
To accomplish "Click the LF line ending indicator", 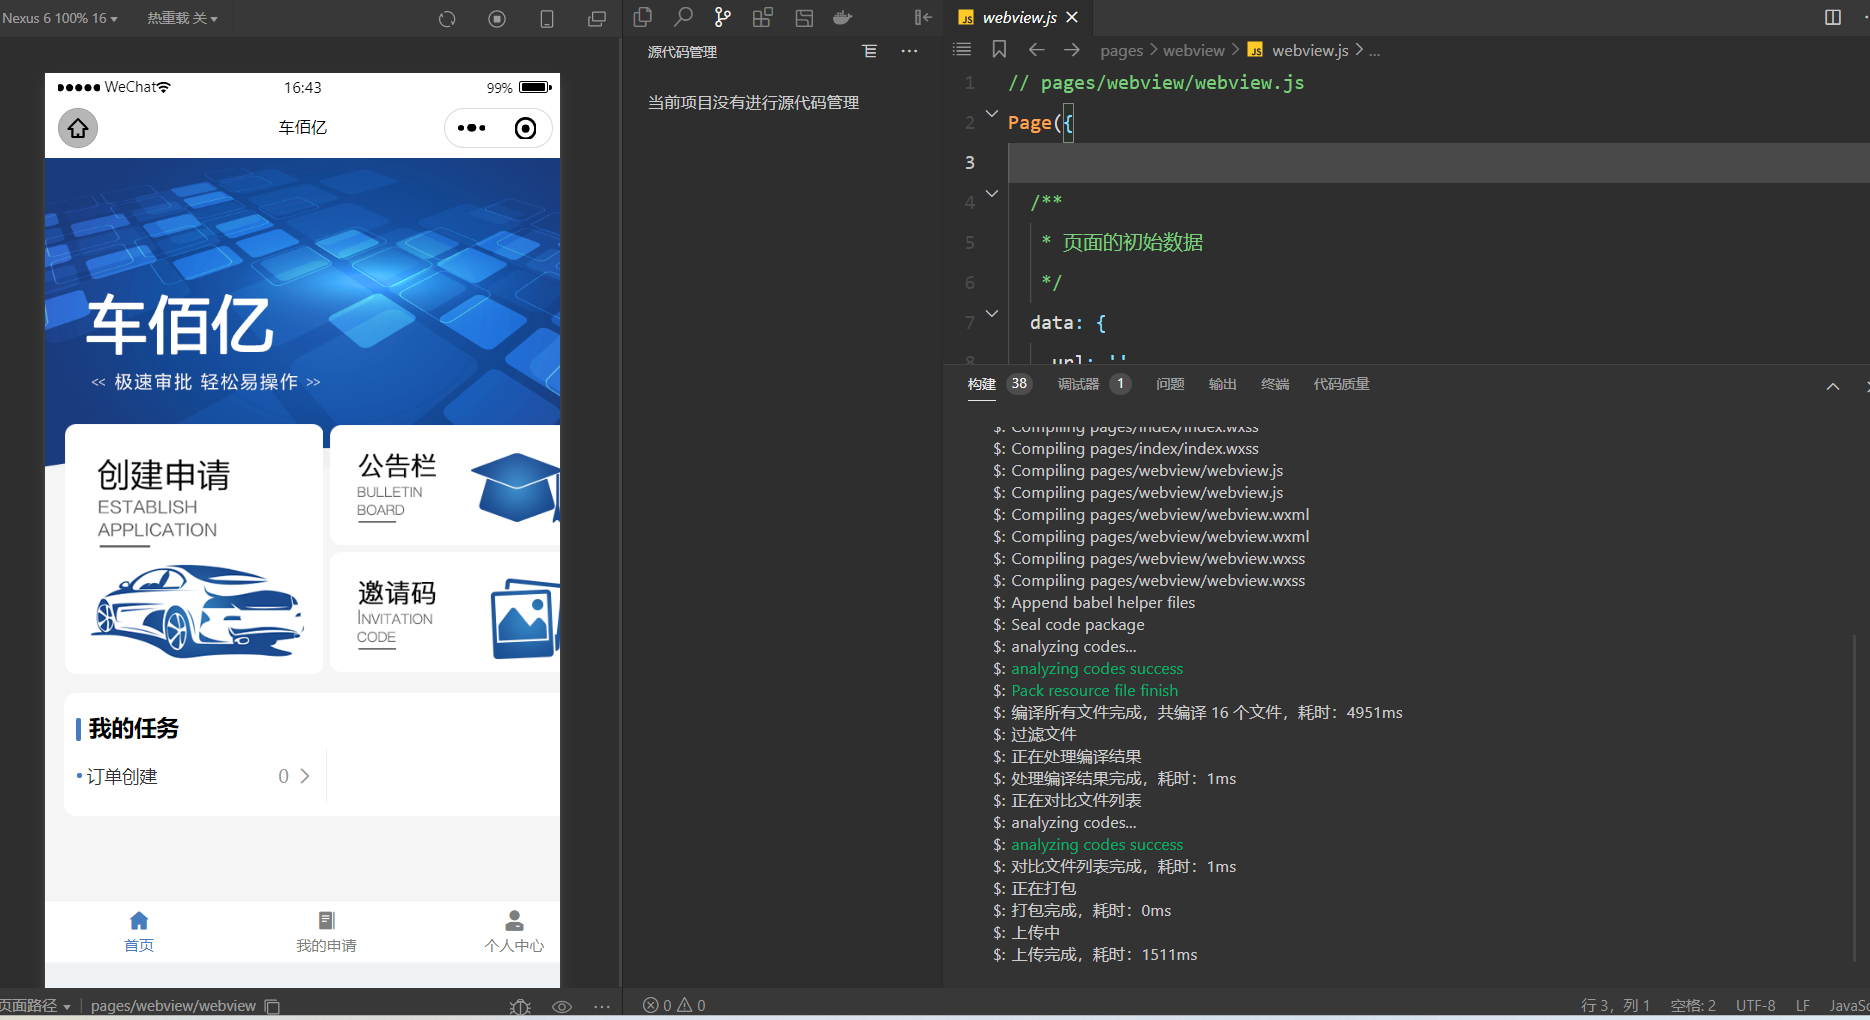I will coord(1803,1006).
